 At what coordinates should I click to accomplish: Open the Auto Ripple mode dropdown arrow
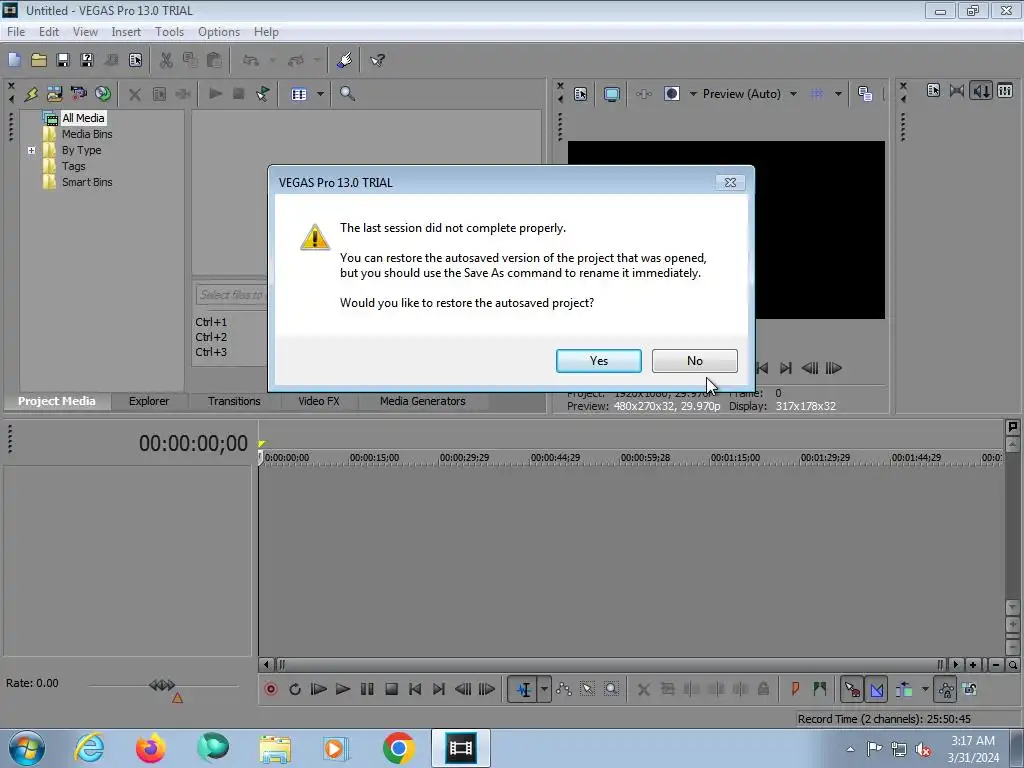[x=925, y=689]
